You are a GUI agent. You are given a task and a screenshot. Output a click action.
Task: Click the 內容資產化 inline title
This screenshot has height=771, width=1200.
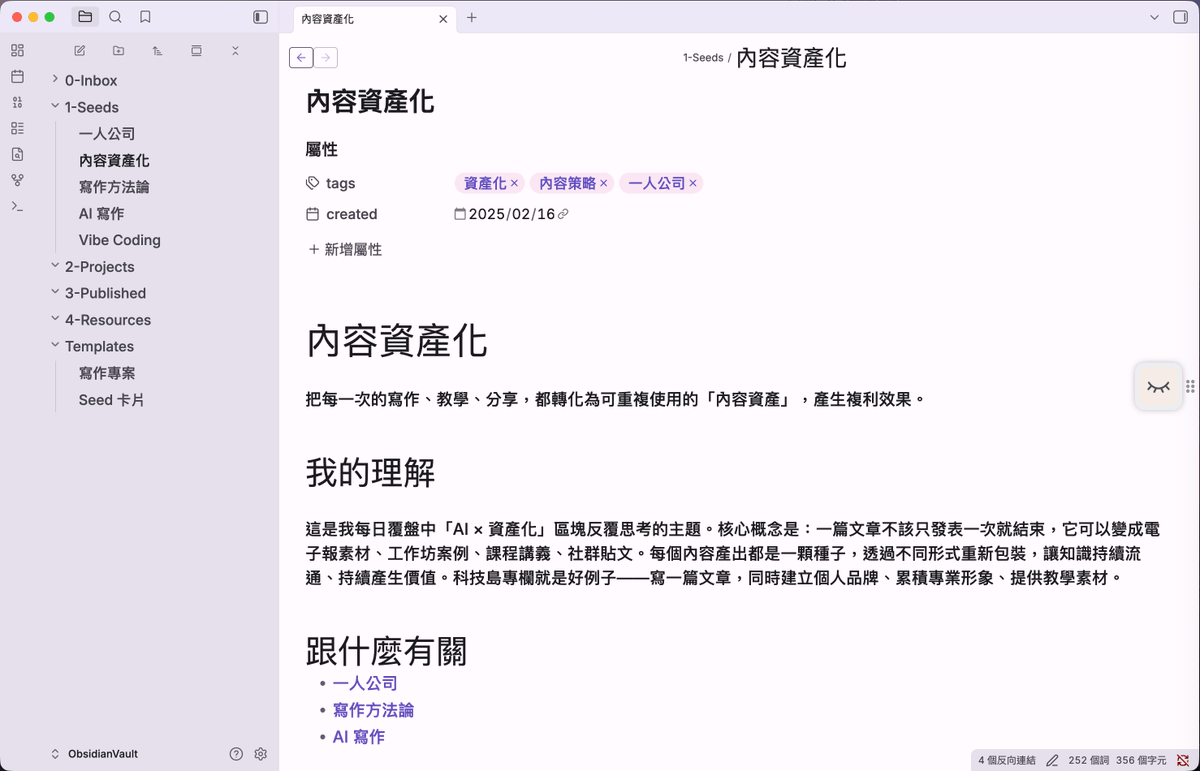point(370,101)
